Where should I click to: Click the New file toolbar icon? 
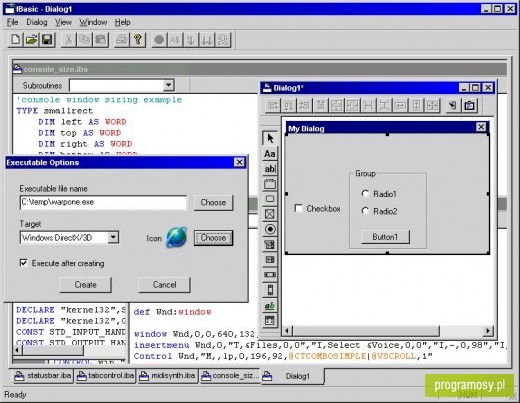coord(15,40)
